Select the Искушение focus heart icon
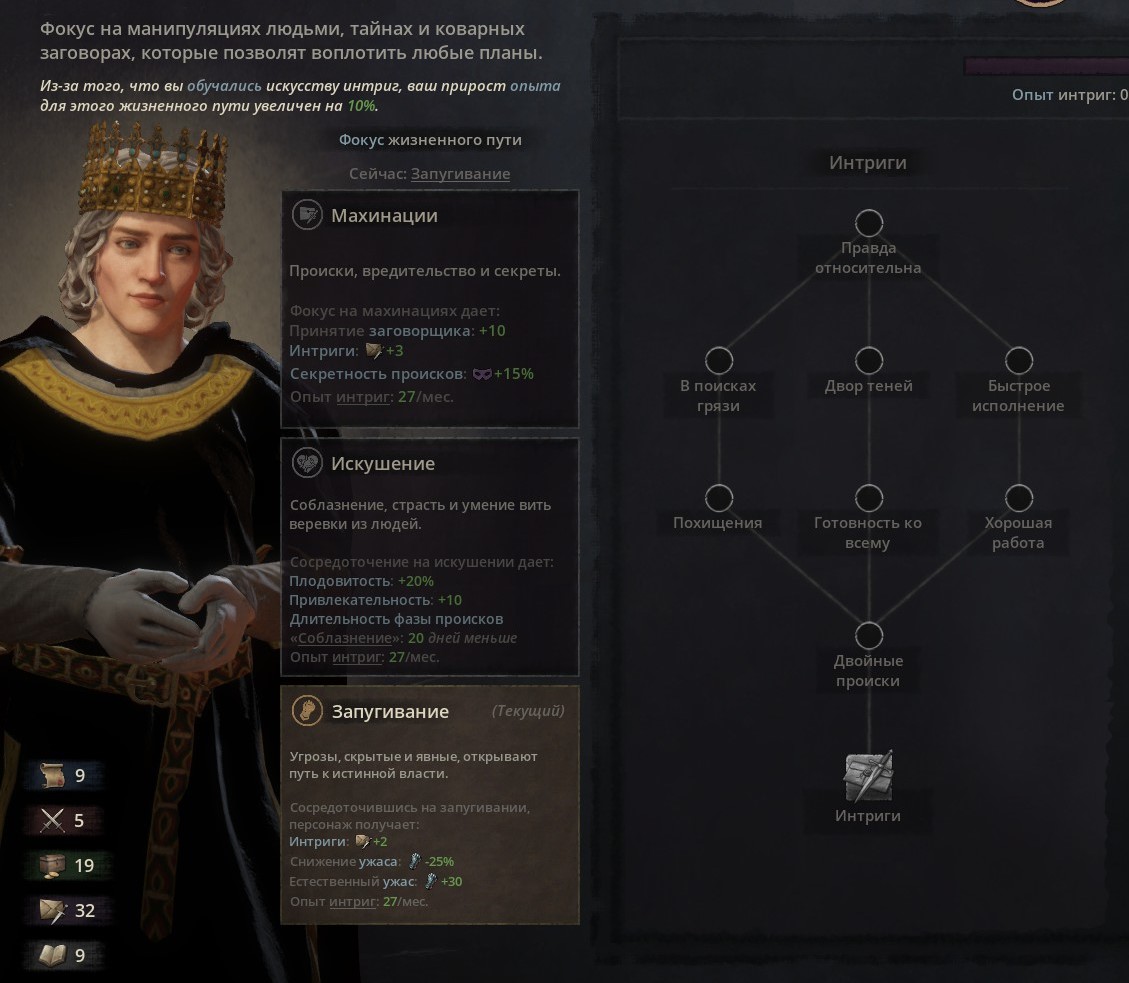This screenshot has width=1129, height=983. point(307,463)
